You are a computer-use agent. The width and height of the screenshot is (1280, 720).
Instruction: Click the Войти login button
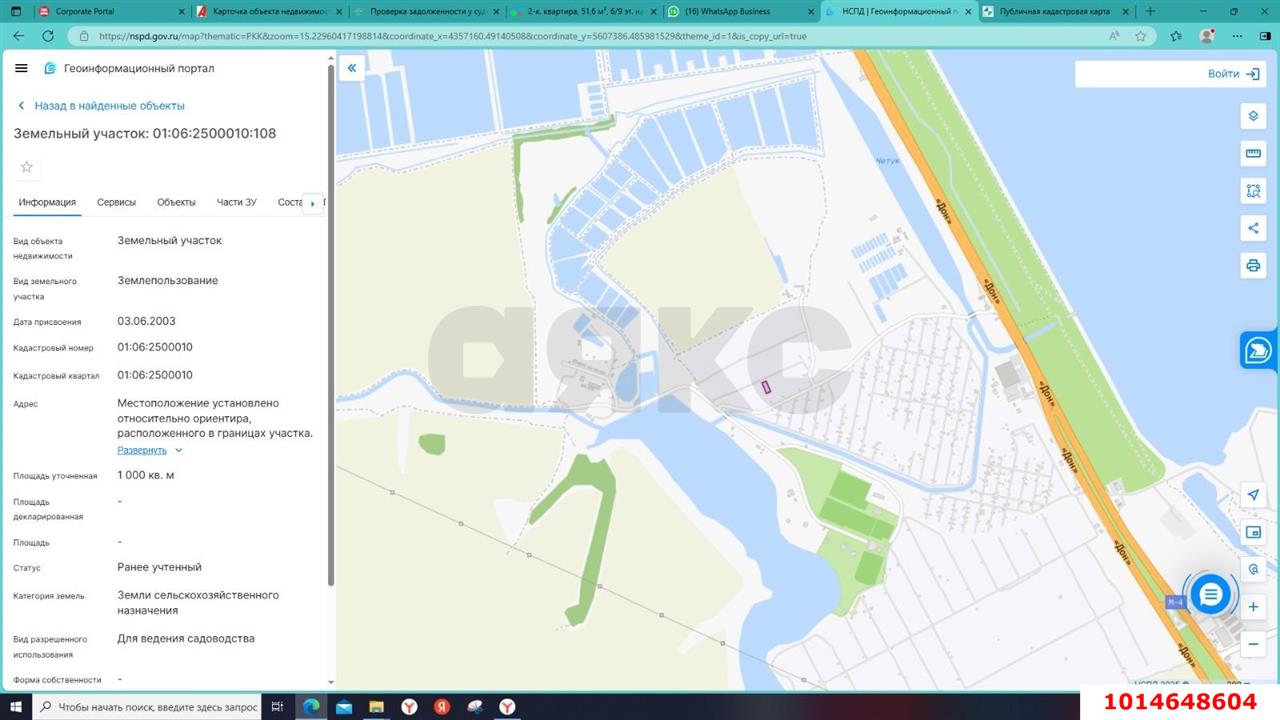[x=1233, y=74]
